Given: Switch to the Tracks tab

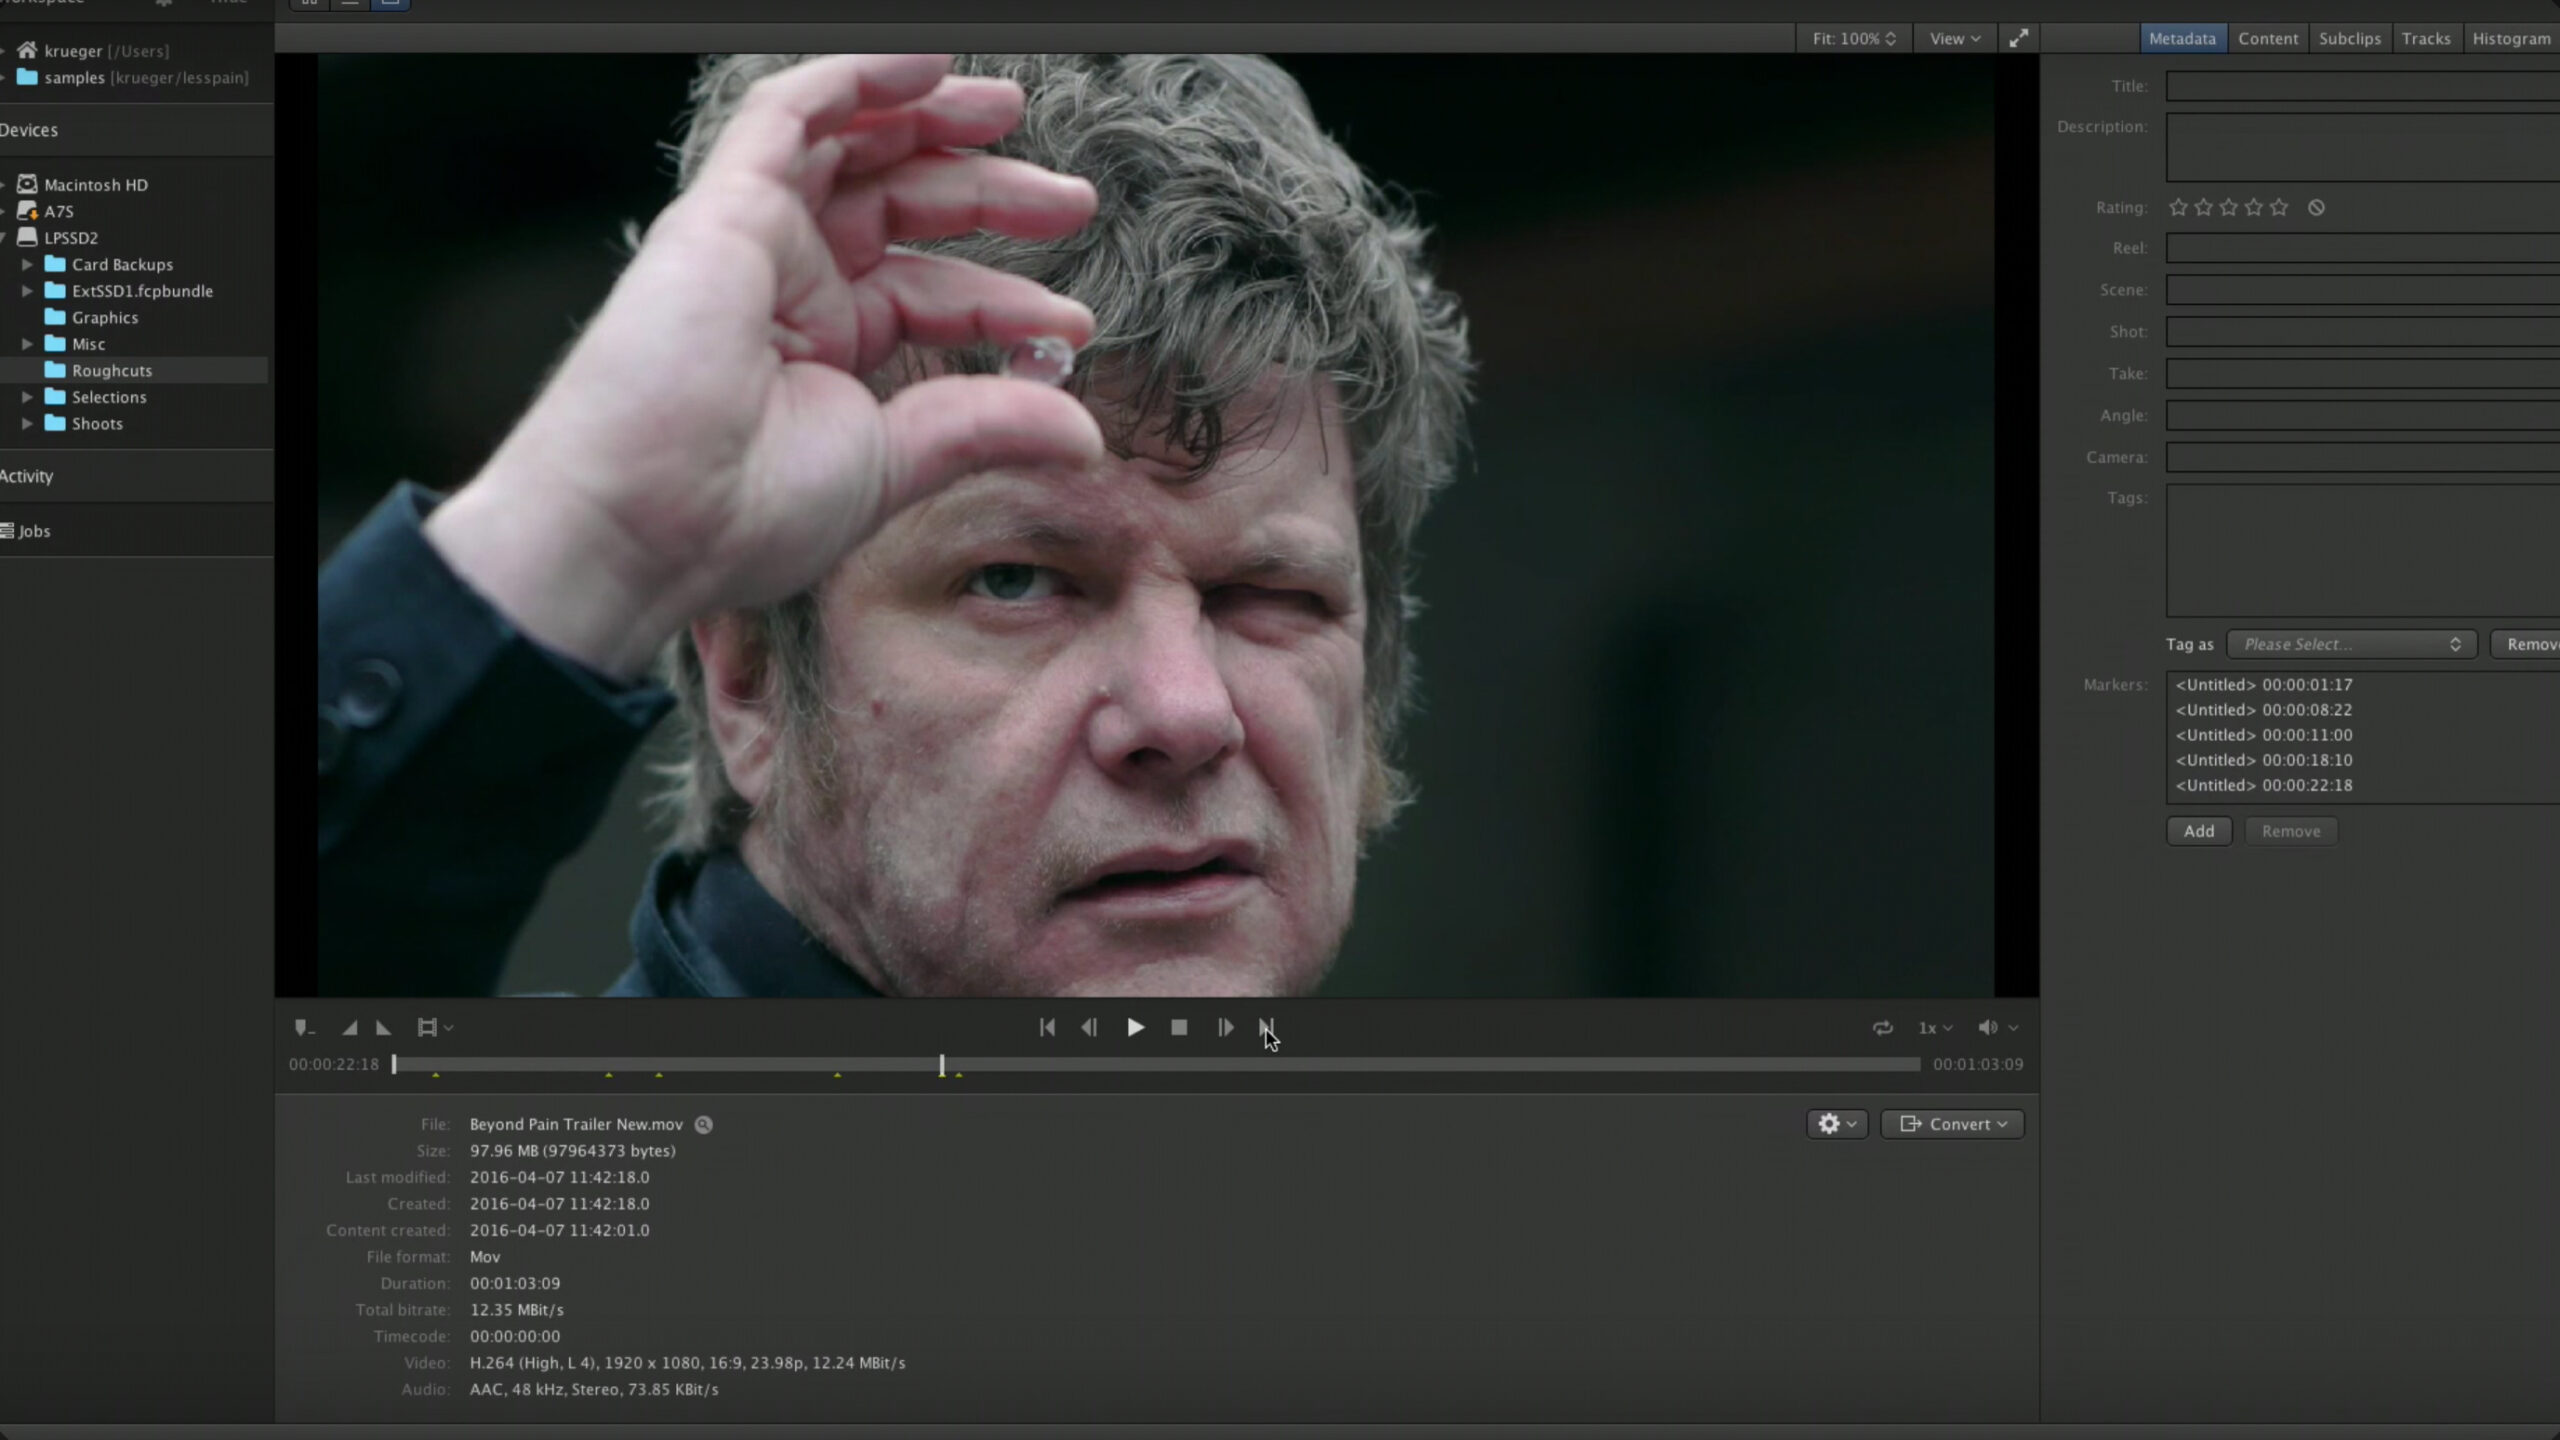Looking at the screenshot, I should point(2426,38).
